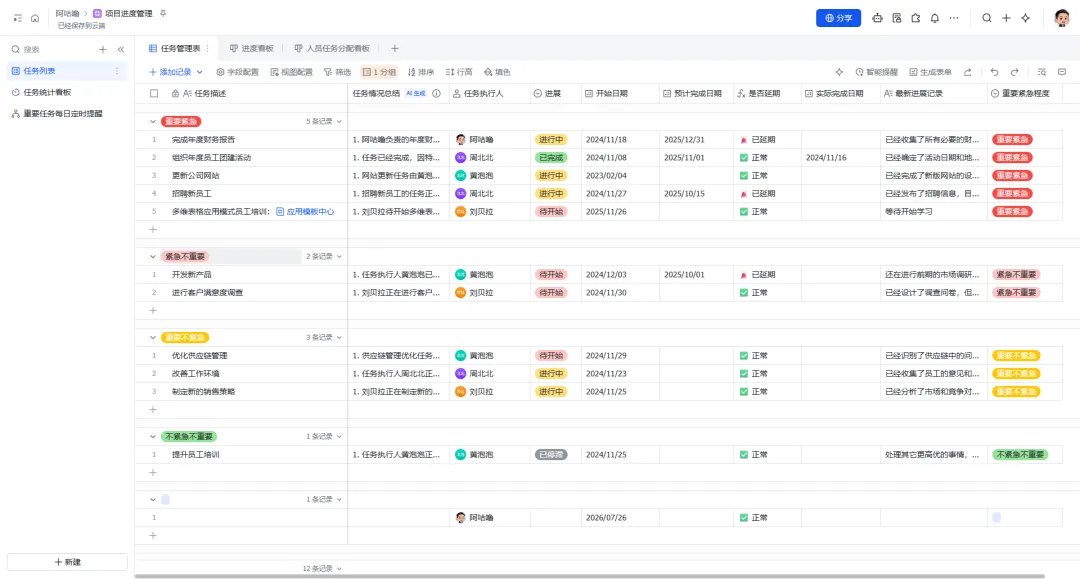
Task: Toggle 是否延期 checkbox for 优化供应链管理
Action: coord(744,356)
